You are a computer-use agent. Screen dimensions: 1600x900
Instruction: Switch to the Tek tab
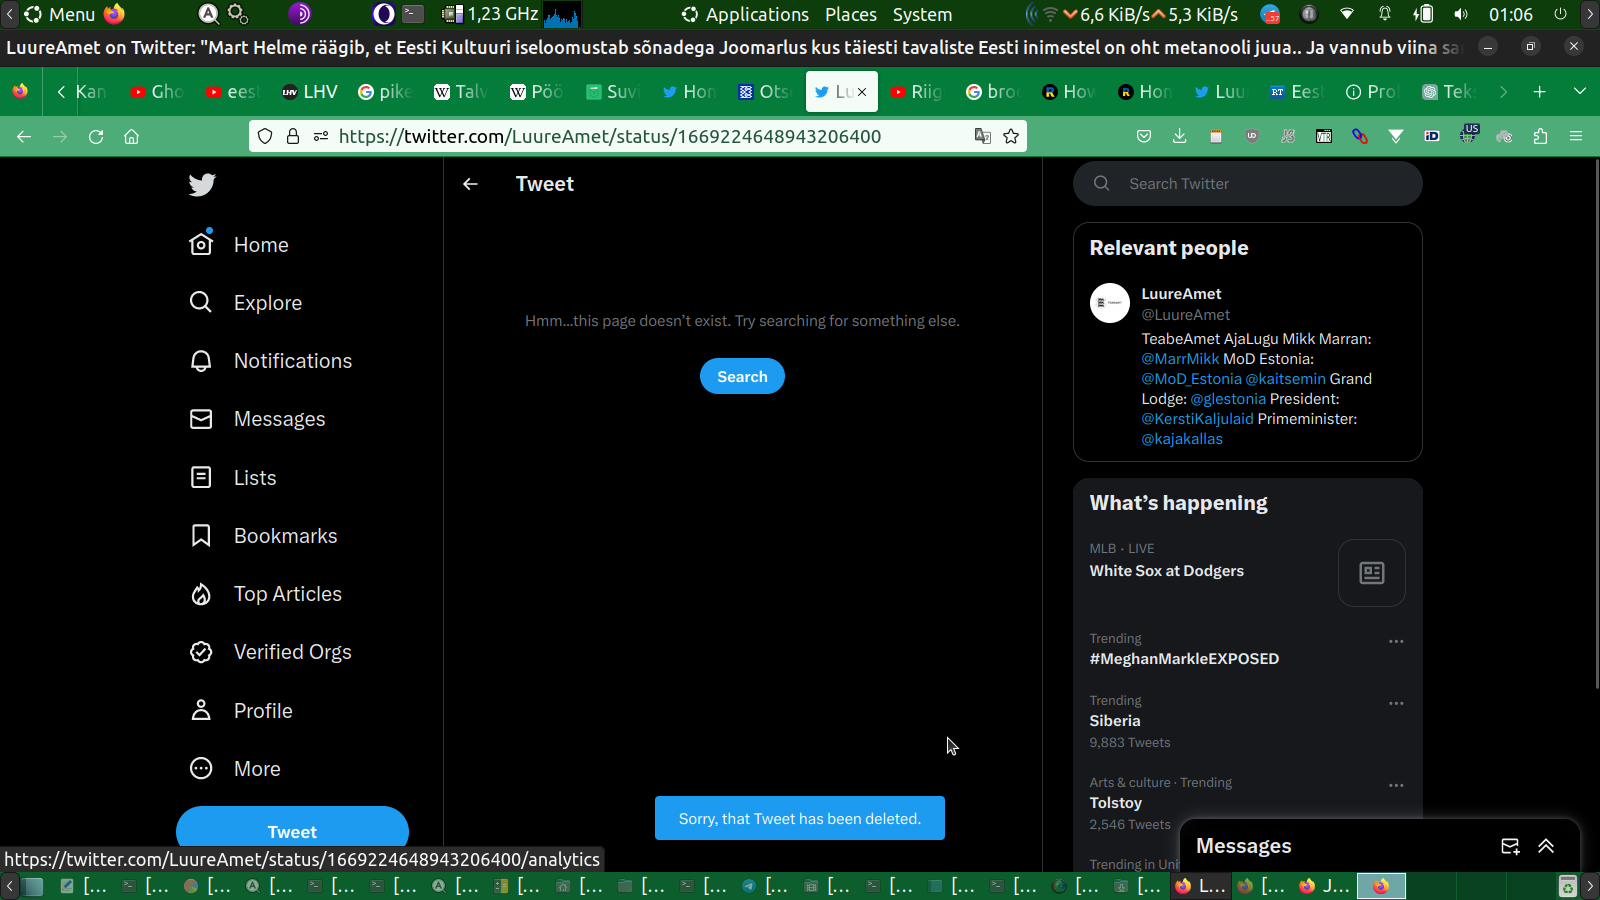pos(1450,92)
